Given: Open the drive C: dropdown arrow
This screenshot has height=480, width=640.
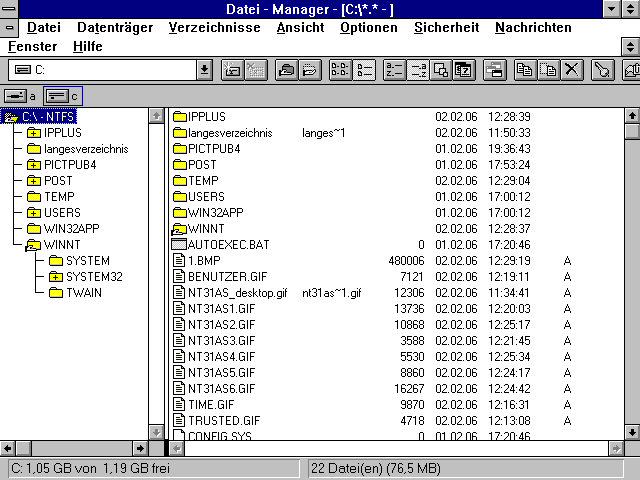Looking at the screenshot, I should coord(204,70).
